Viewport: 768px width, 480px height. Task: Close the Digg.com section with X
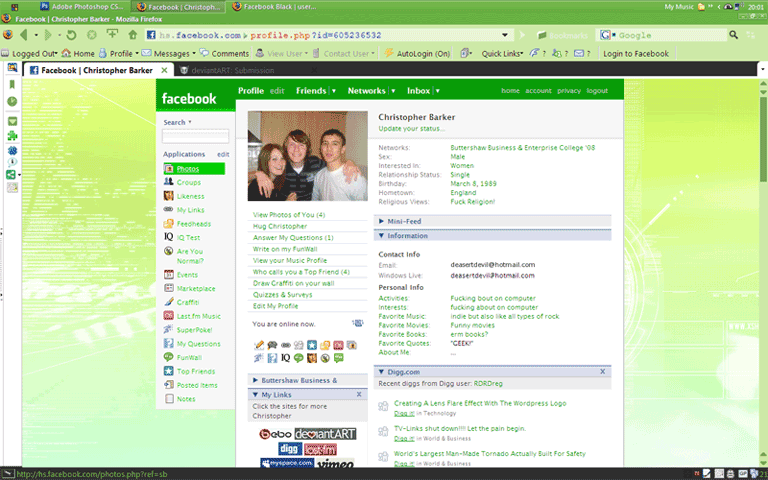[602, 372]
